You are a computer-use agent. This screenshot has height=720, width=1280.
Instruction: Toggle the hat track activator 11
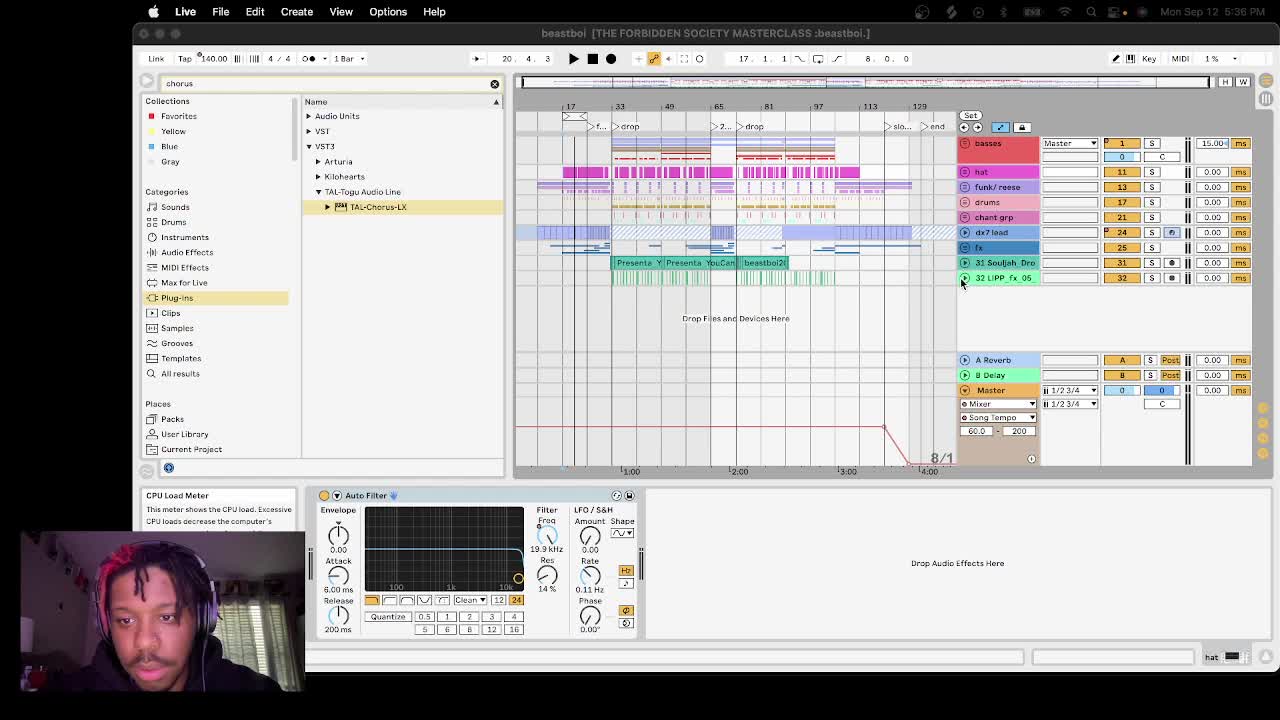1122,172
